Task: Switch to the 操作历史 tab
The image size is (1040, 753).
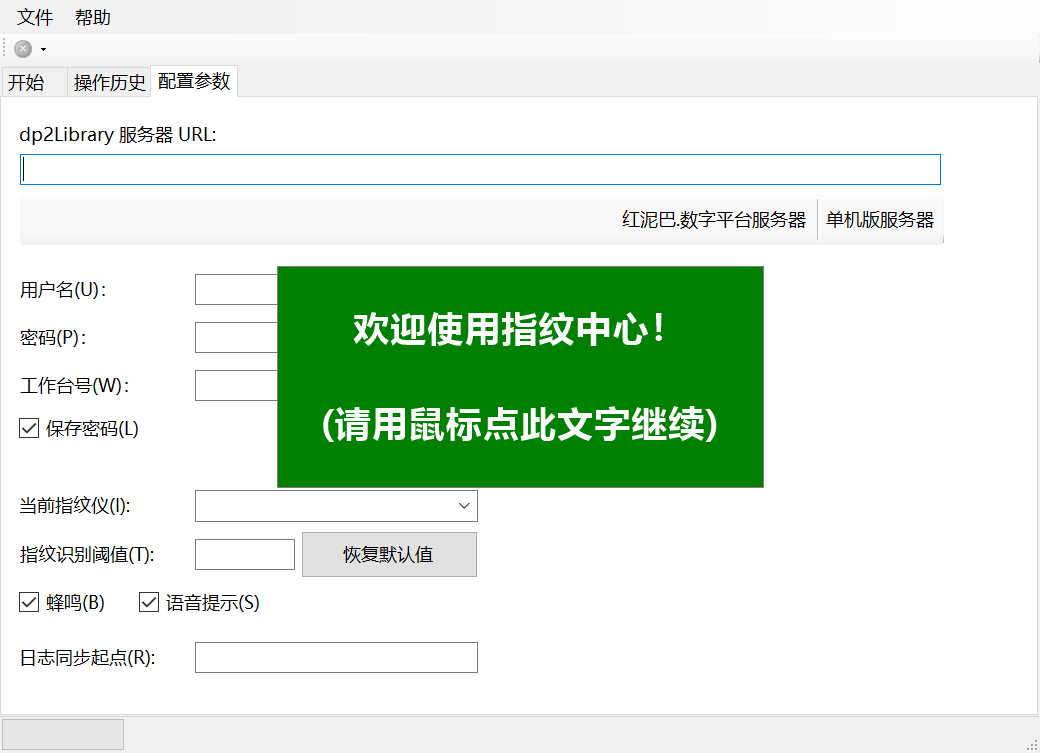Action: [108, 83]
